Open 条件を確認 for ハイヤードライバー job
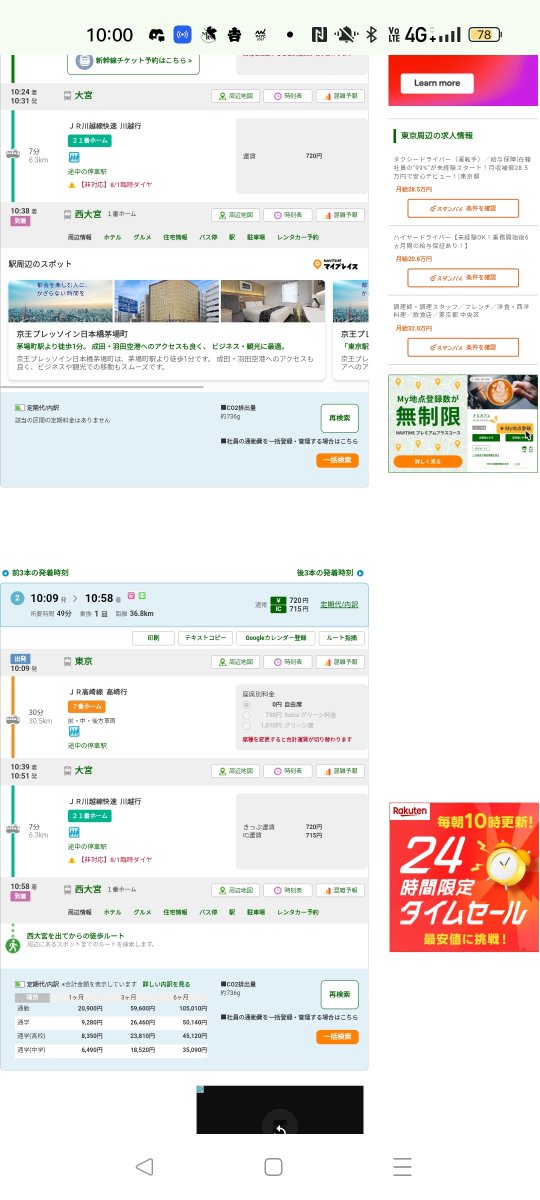540x1200 pixels. click(463, 278)
